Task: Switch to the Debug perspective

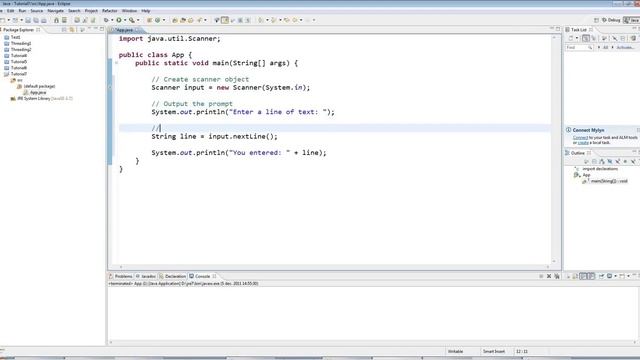Action: point(611,20)
